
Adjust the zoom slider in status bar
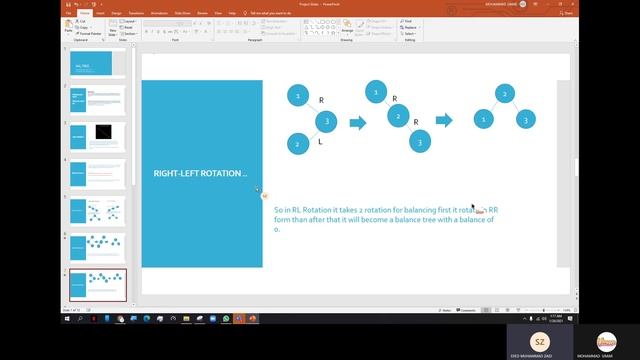(x=543, y=310)
